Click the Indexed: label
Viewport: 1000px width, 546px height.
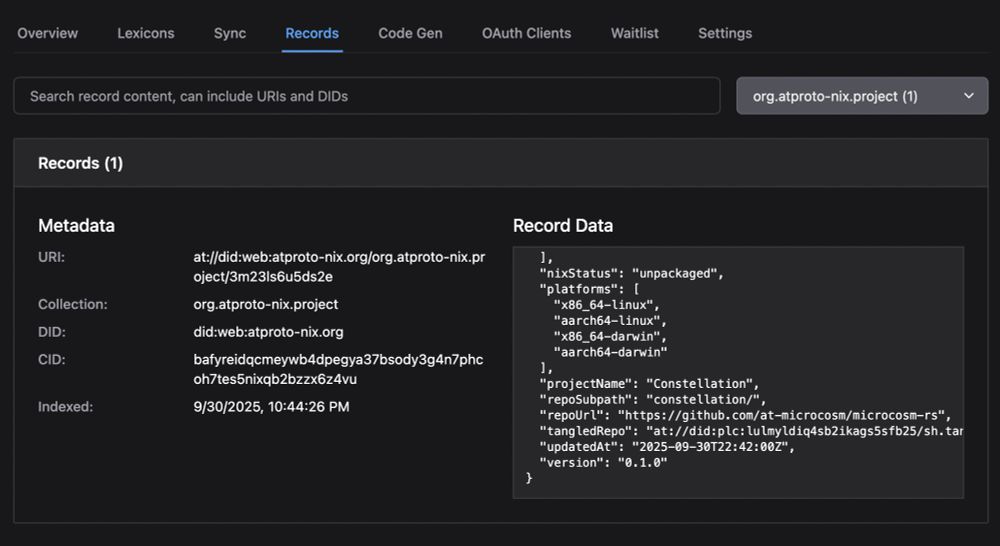tap(65, 407)
